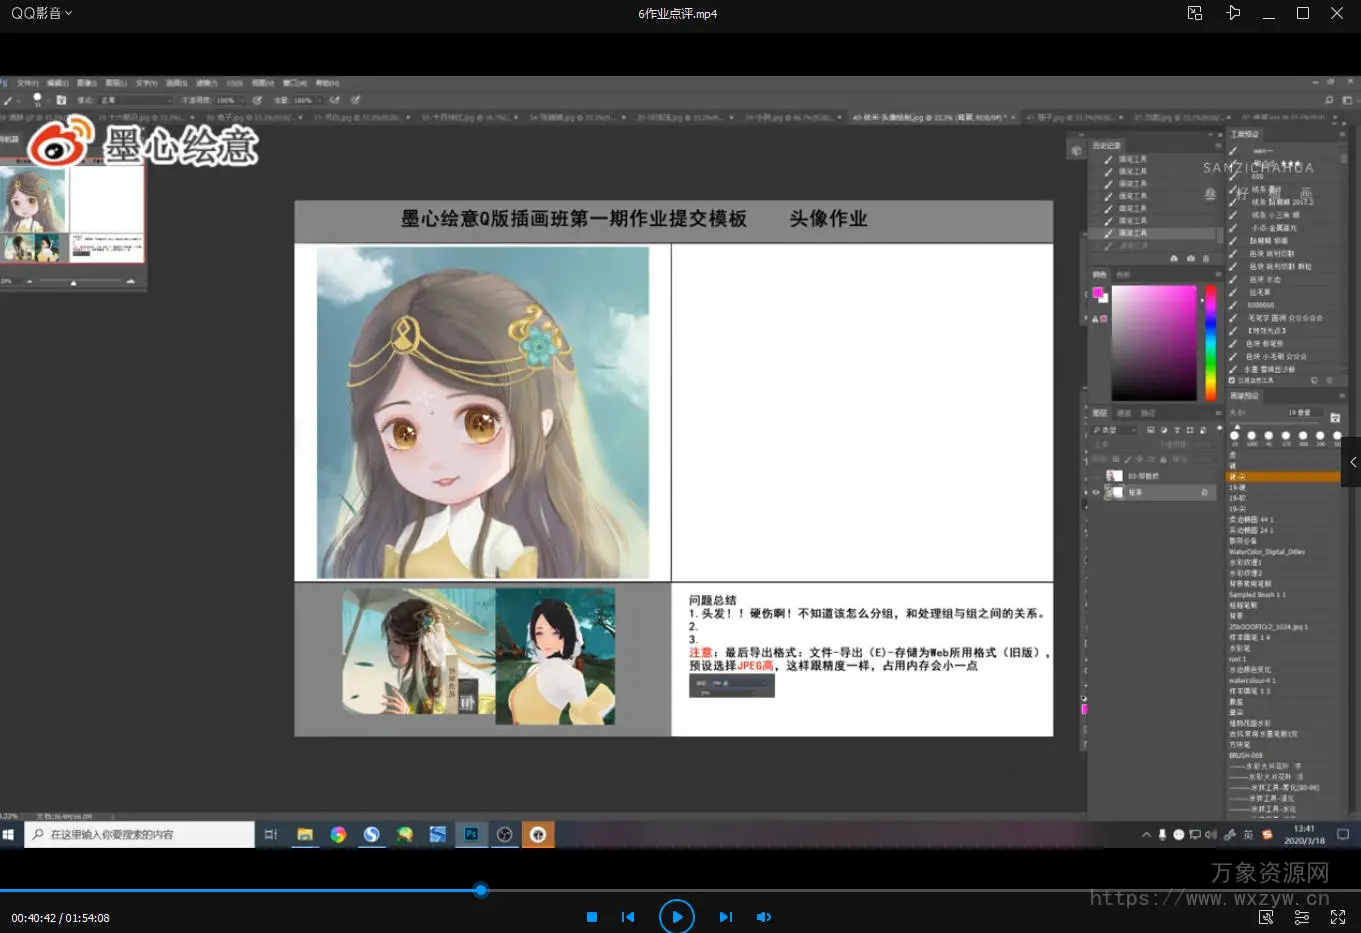Mute the player volume
1361x933 pixels.
[764, 917]
